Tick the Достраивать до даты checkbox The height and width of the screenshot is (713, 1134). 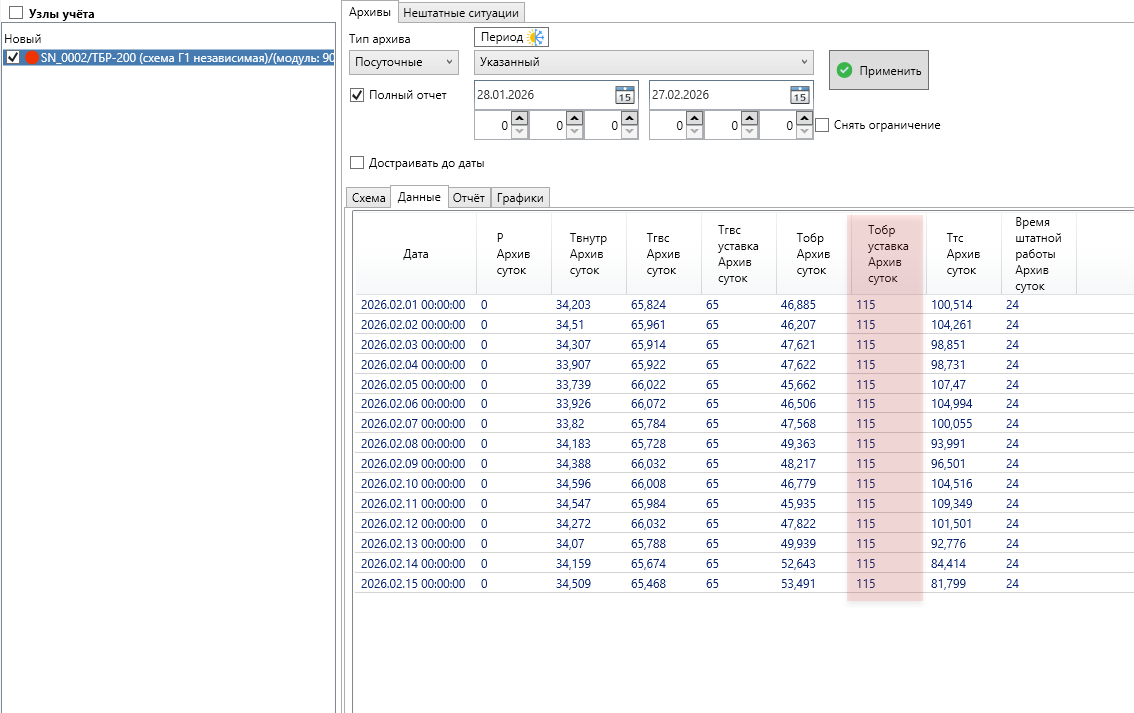pos(357,163)
